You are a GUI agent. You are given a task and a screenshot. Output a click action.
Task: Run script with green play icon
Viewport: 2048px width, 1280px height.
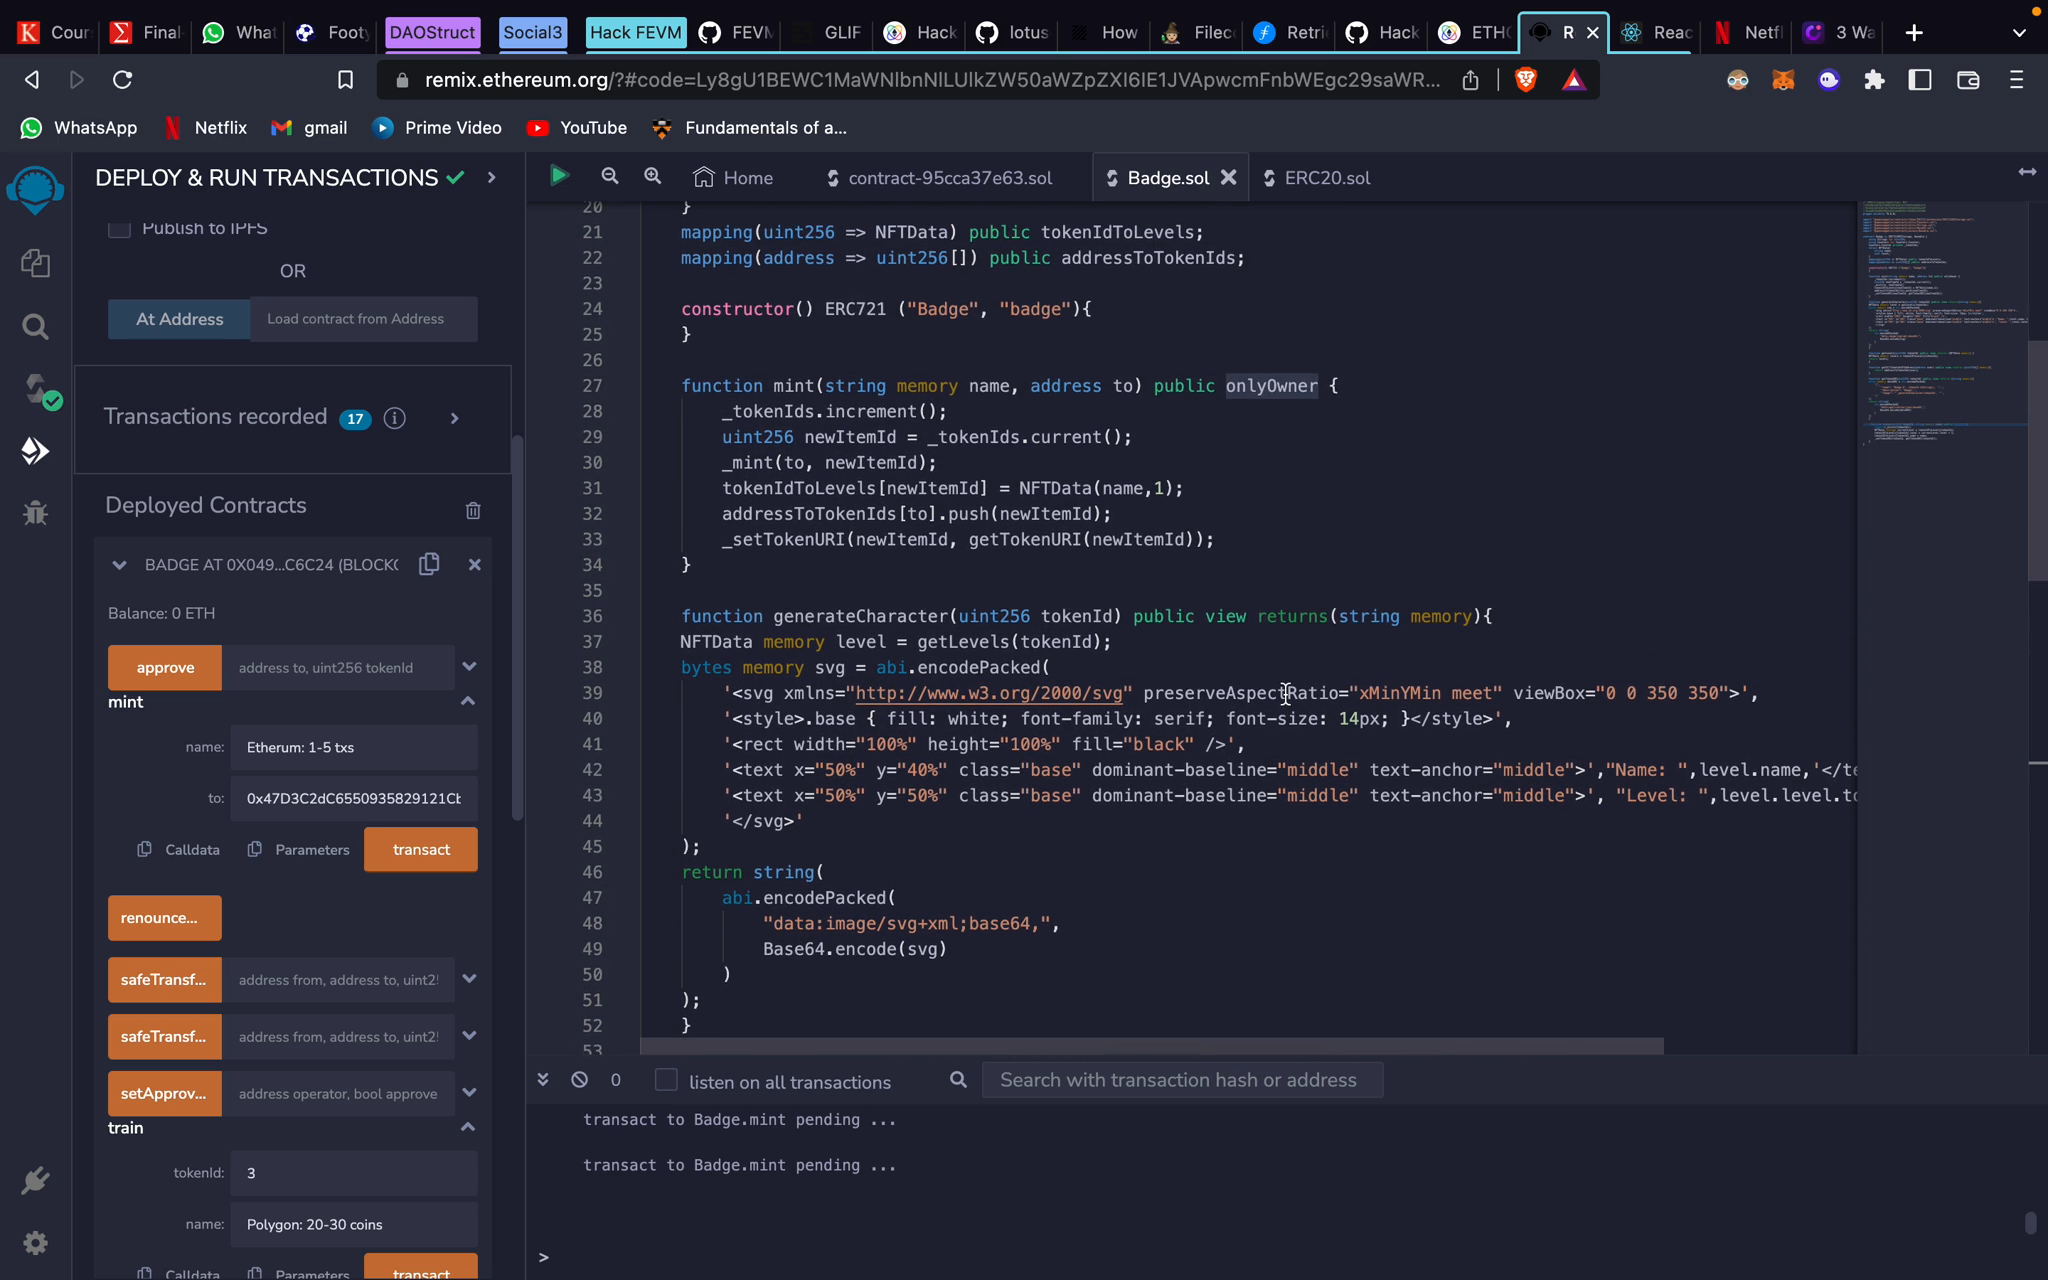[x=559, y=176]
